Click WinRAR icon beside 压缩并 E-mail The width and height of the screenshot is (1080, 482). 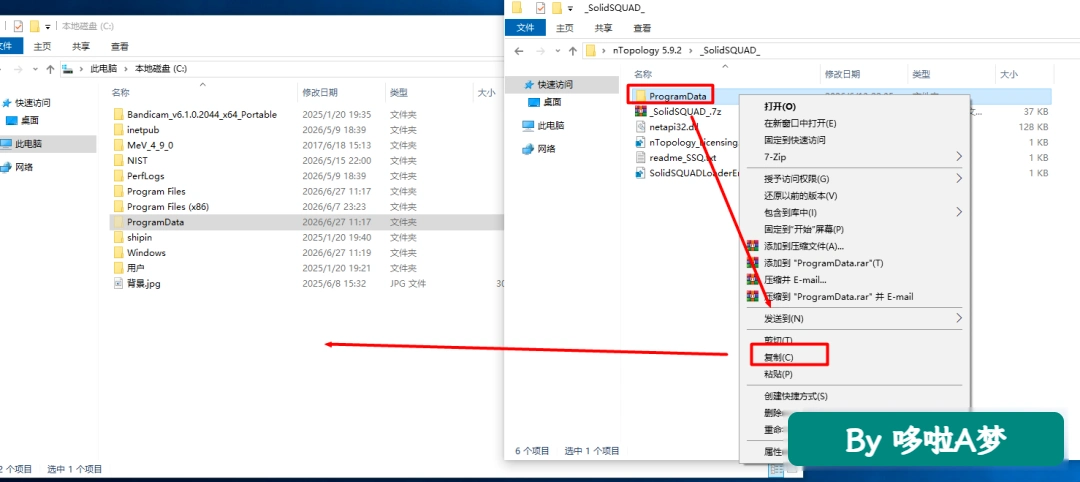[x=753, y=280]
